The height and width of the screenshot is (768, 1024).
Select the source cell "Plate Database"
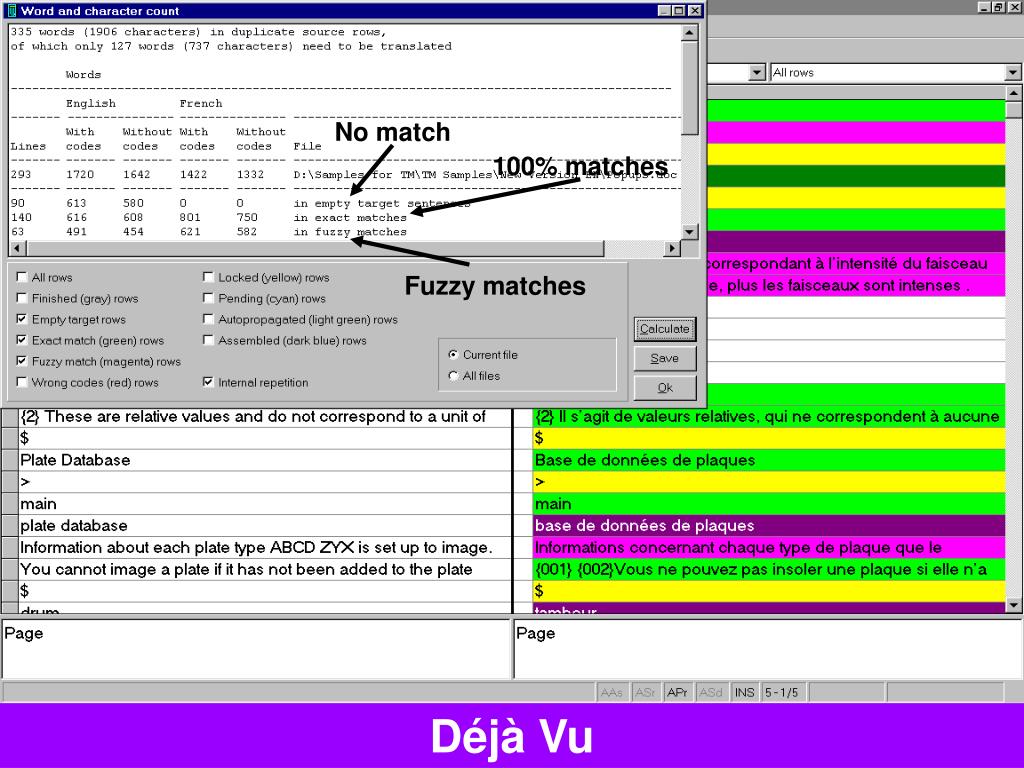click(265, 460)
